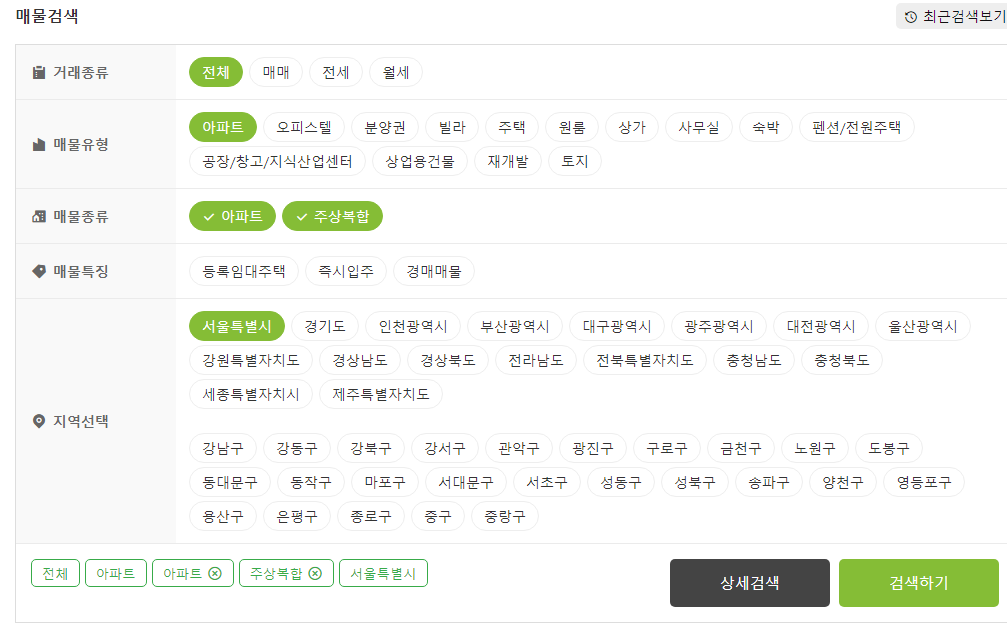This screenshot has width=1007, height=624.
Task: Select 사무실 property type
Action: [x=699, y=127]
